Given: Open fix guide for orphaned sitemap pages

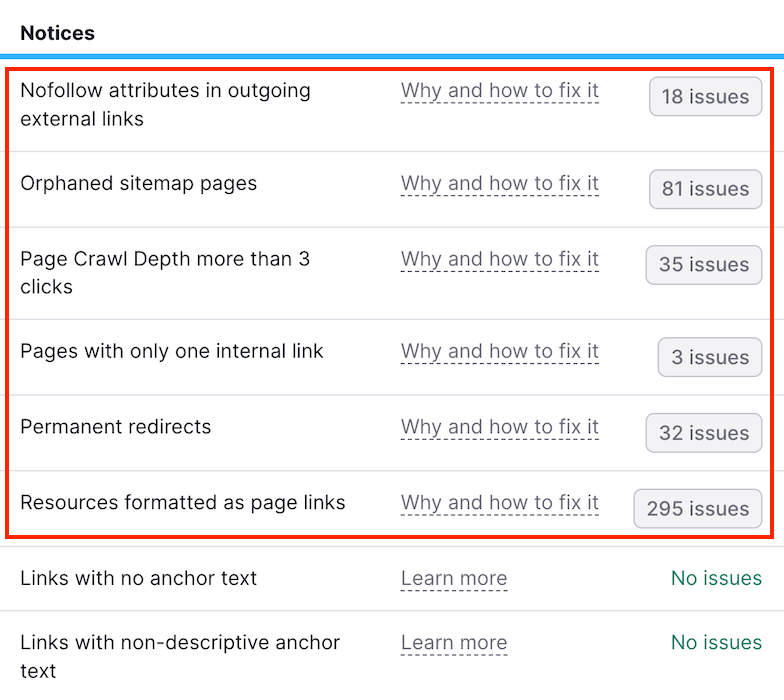Looking at the screenshot, I should (x=499, y=184).
